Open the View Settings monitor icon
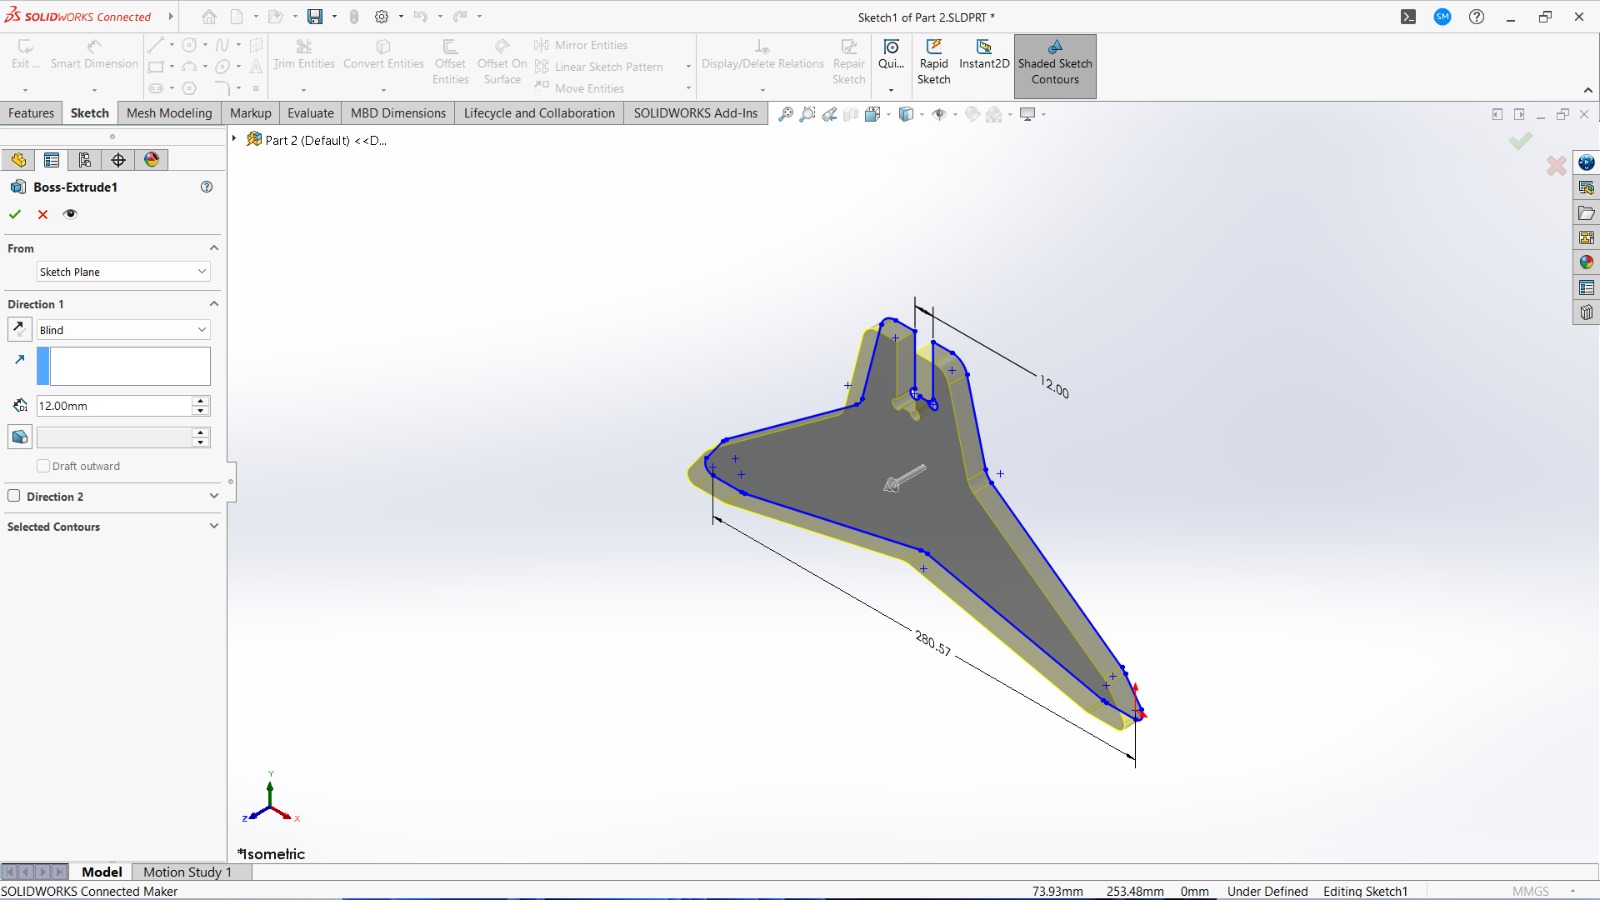Image resolution: width=1600 pixels, height=900 pixels. [x=1027, y=114]
